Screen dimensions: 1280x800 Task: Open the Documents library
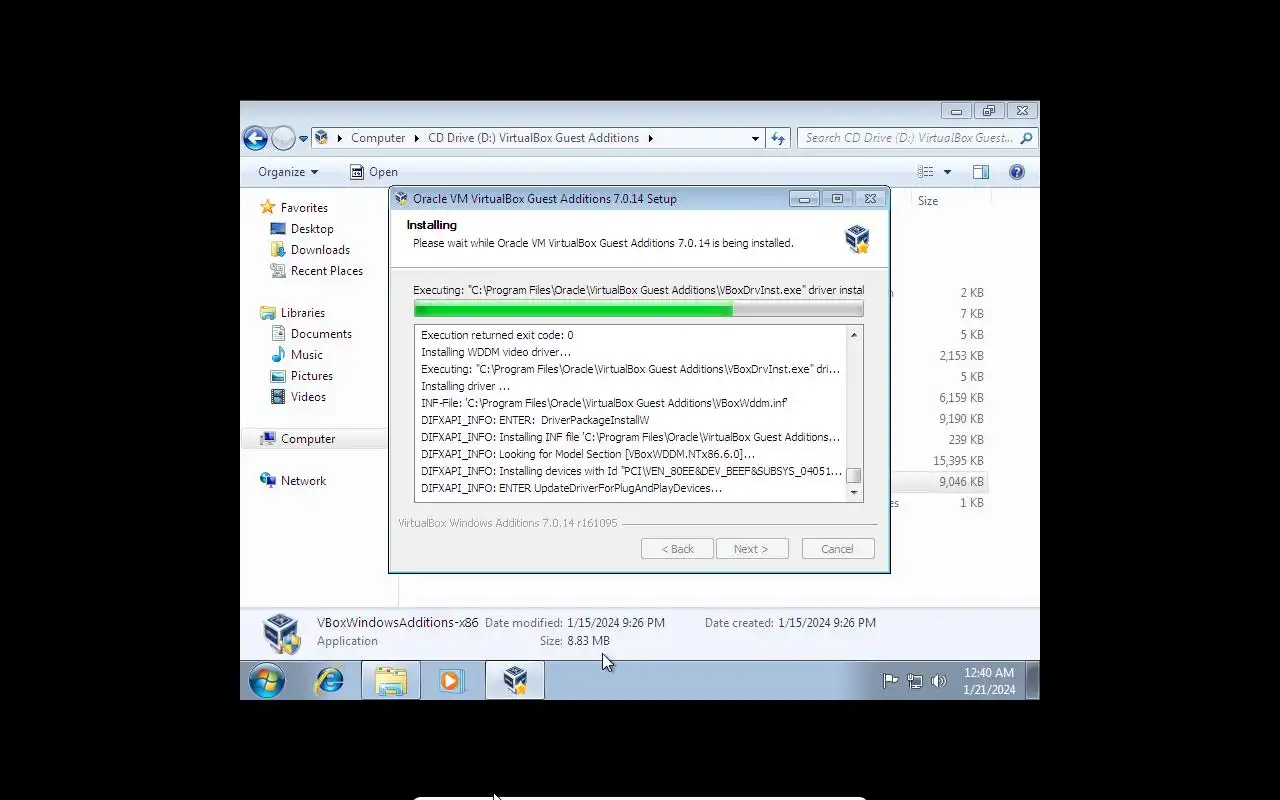point(321,334)
